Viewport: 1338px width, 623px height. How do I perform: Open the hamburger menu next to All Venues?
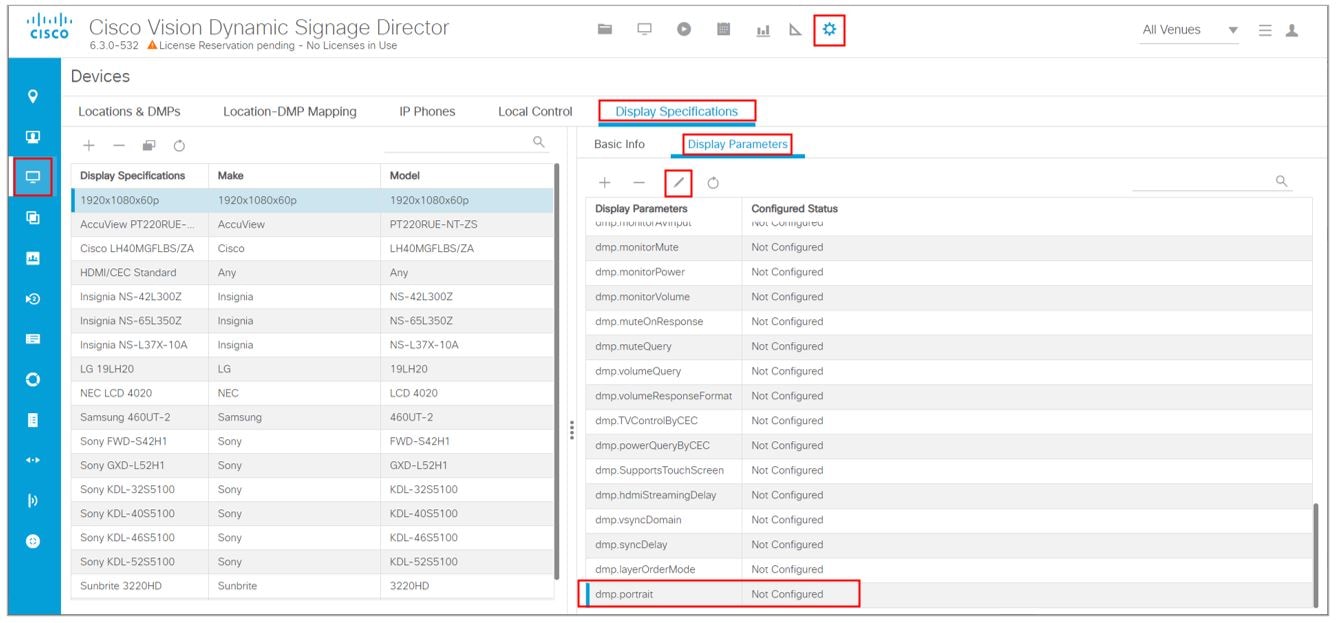[1264, 30]
